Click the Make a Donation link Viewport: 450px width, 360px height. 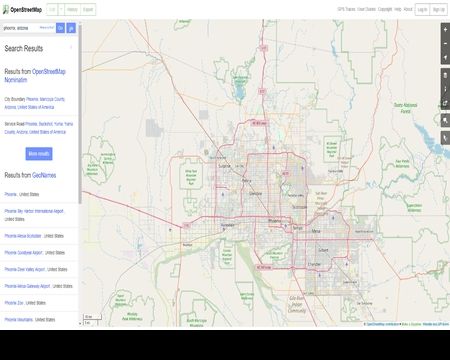tap(412, 324)
